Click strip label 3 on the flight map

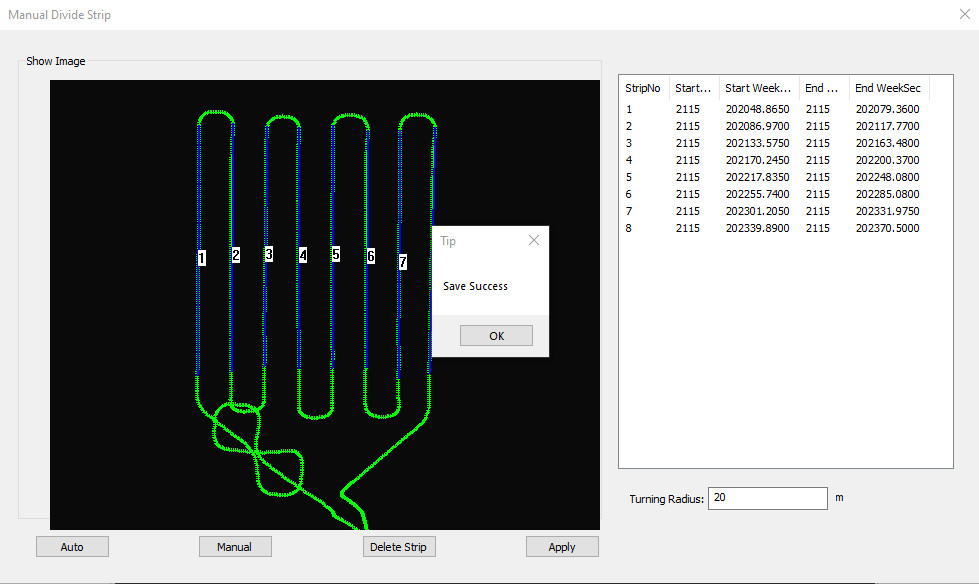(x=269, y=255)
